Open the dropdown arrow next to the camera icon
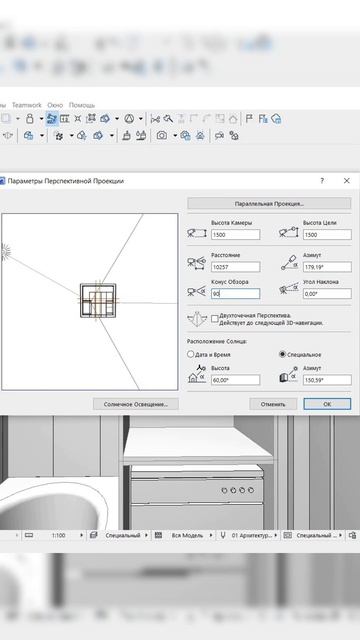Viewport: 360px width, 640px height. coord(175,136)
